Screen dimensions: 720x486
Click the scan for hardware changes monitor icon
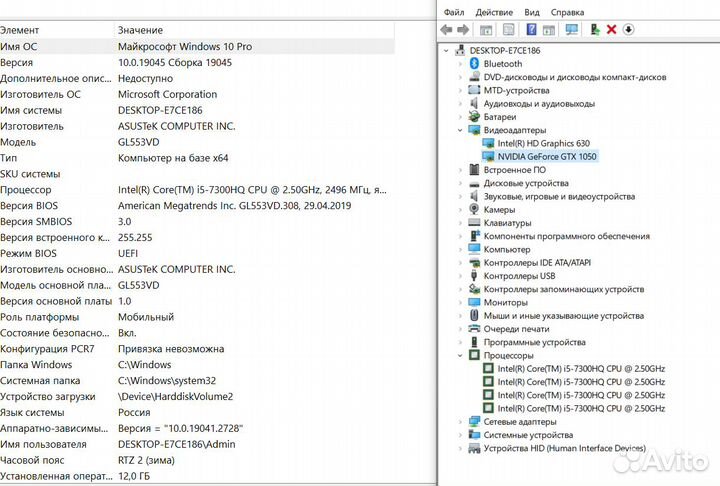pos(571,30)
